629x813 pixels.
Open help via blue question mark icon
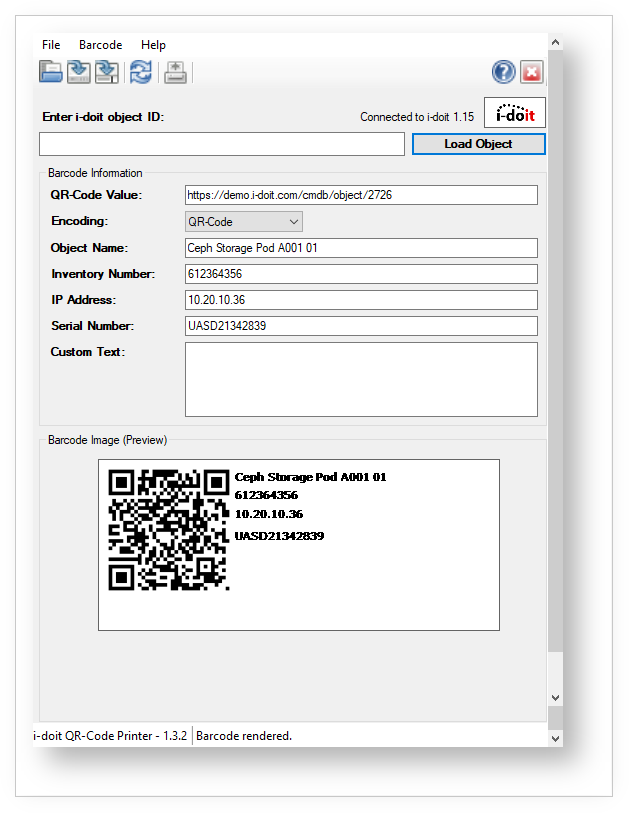point(503,72)
